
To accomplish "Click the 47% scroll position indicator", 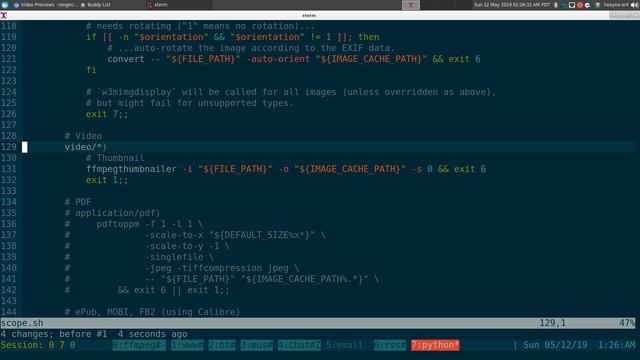I will pos(627,323).
